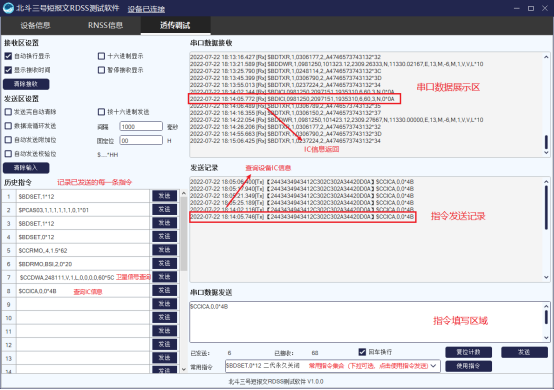The image size is (554, 390).
Task: Click the app logo icon in title bar
Action: coord(8,8)
